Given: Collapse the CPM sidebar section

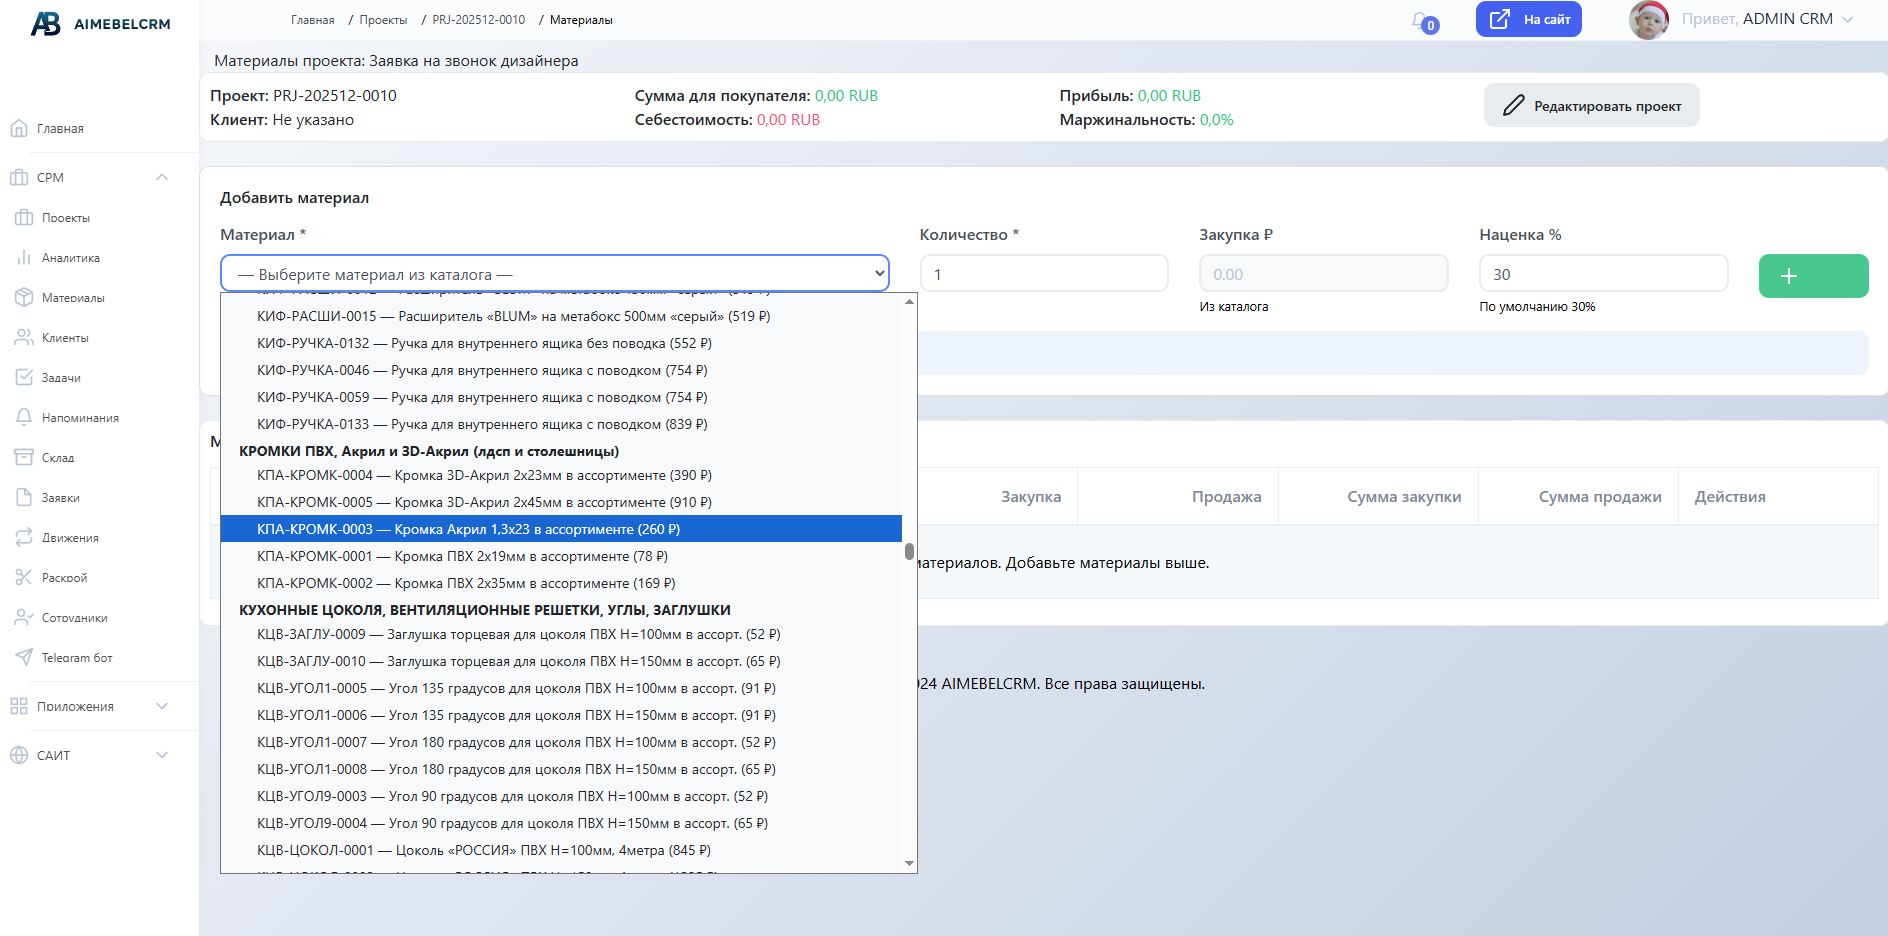Looking at the screenshot, I should (162, 178).
